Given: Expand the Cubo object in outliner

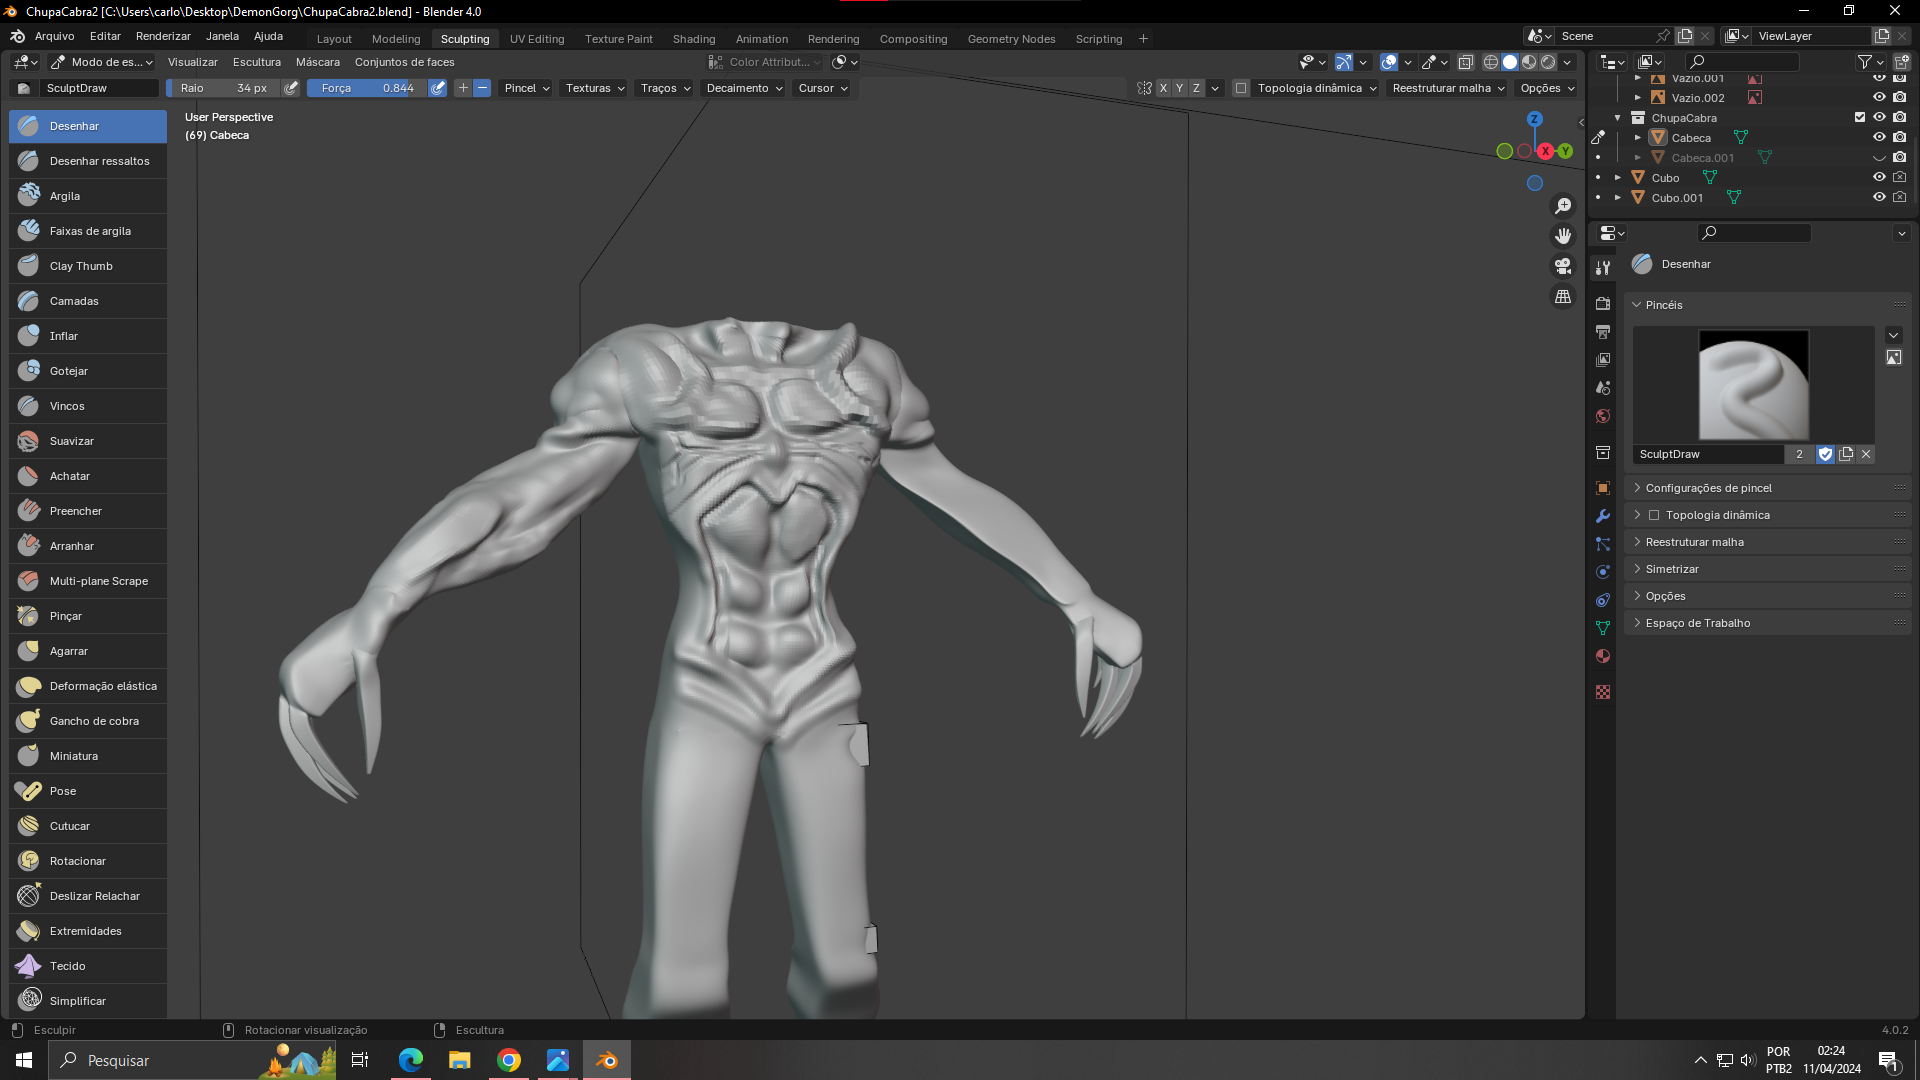Looking at the screenshot, I should 1618,177.
